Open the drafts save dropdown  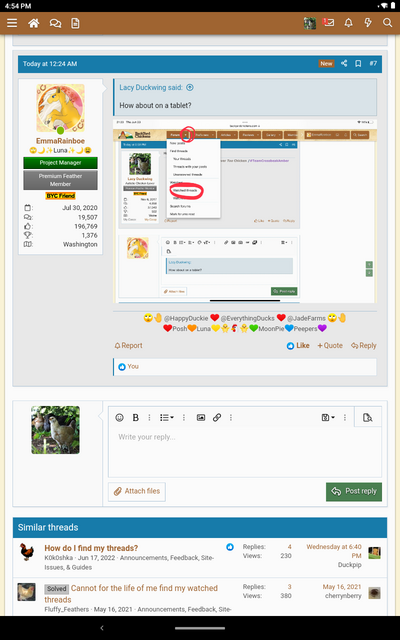point(328,418)
